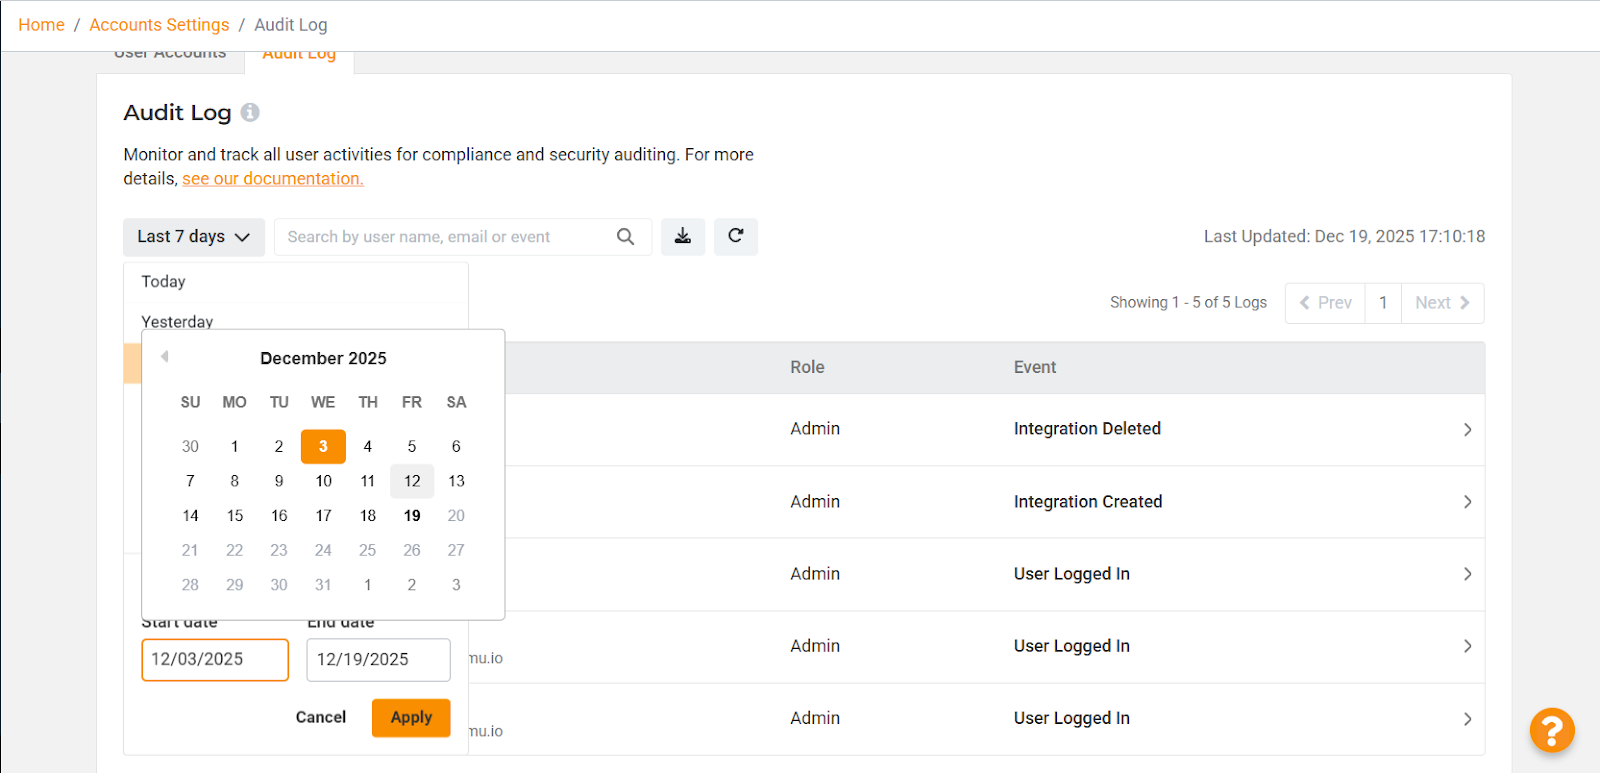
Task: Go to previous month in calendar
Action: click(x=165, y=357)
